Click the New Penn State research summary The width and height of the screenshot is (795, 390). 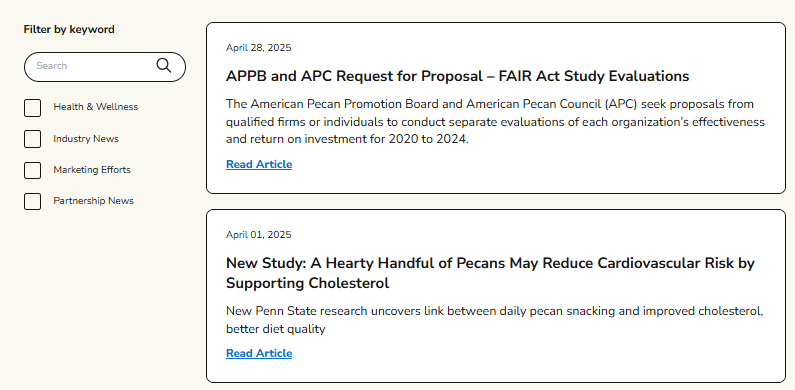(495, 320)
